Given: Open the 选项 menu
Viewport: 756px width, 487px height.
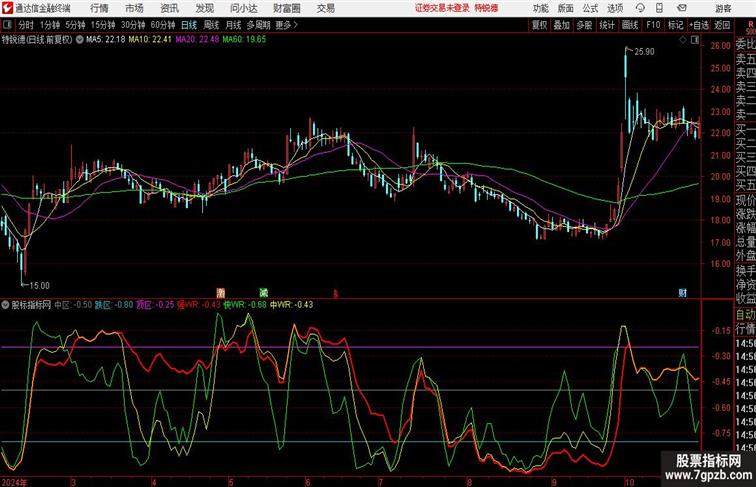Looking at the screenshot, I should (x=615, y=8).
